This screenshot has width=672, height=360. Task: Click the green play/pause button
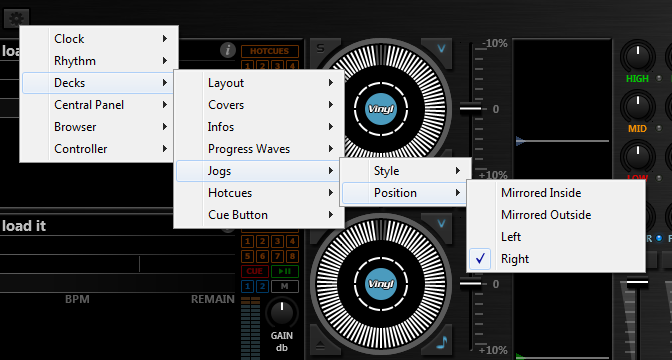285,271
